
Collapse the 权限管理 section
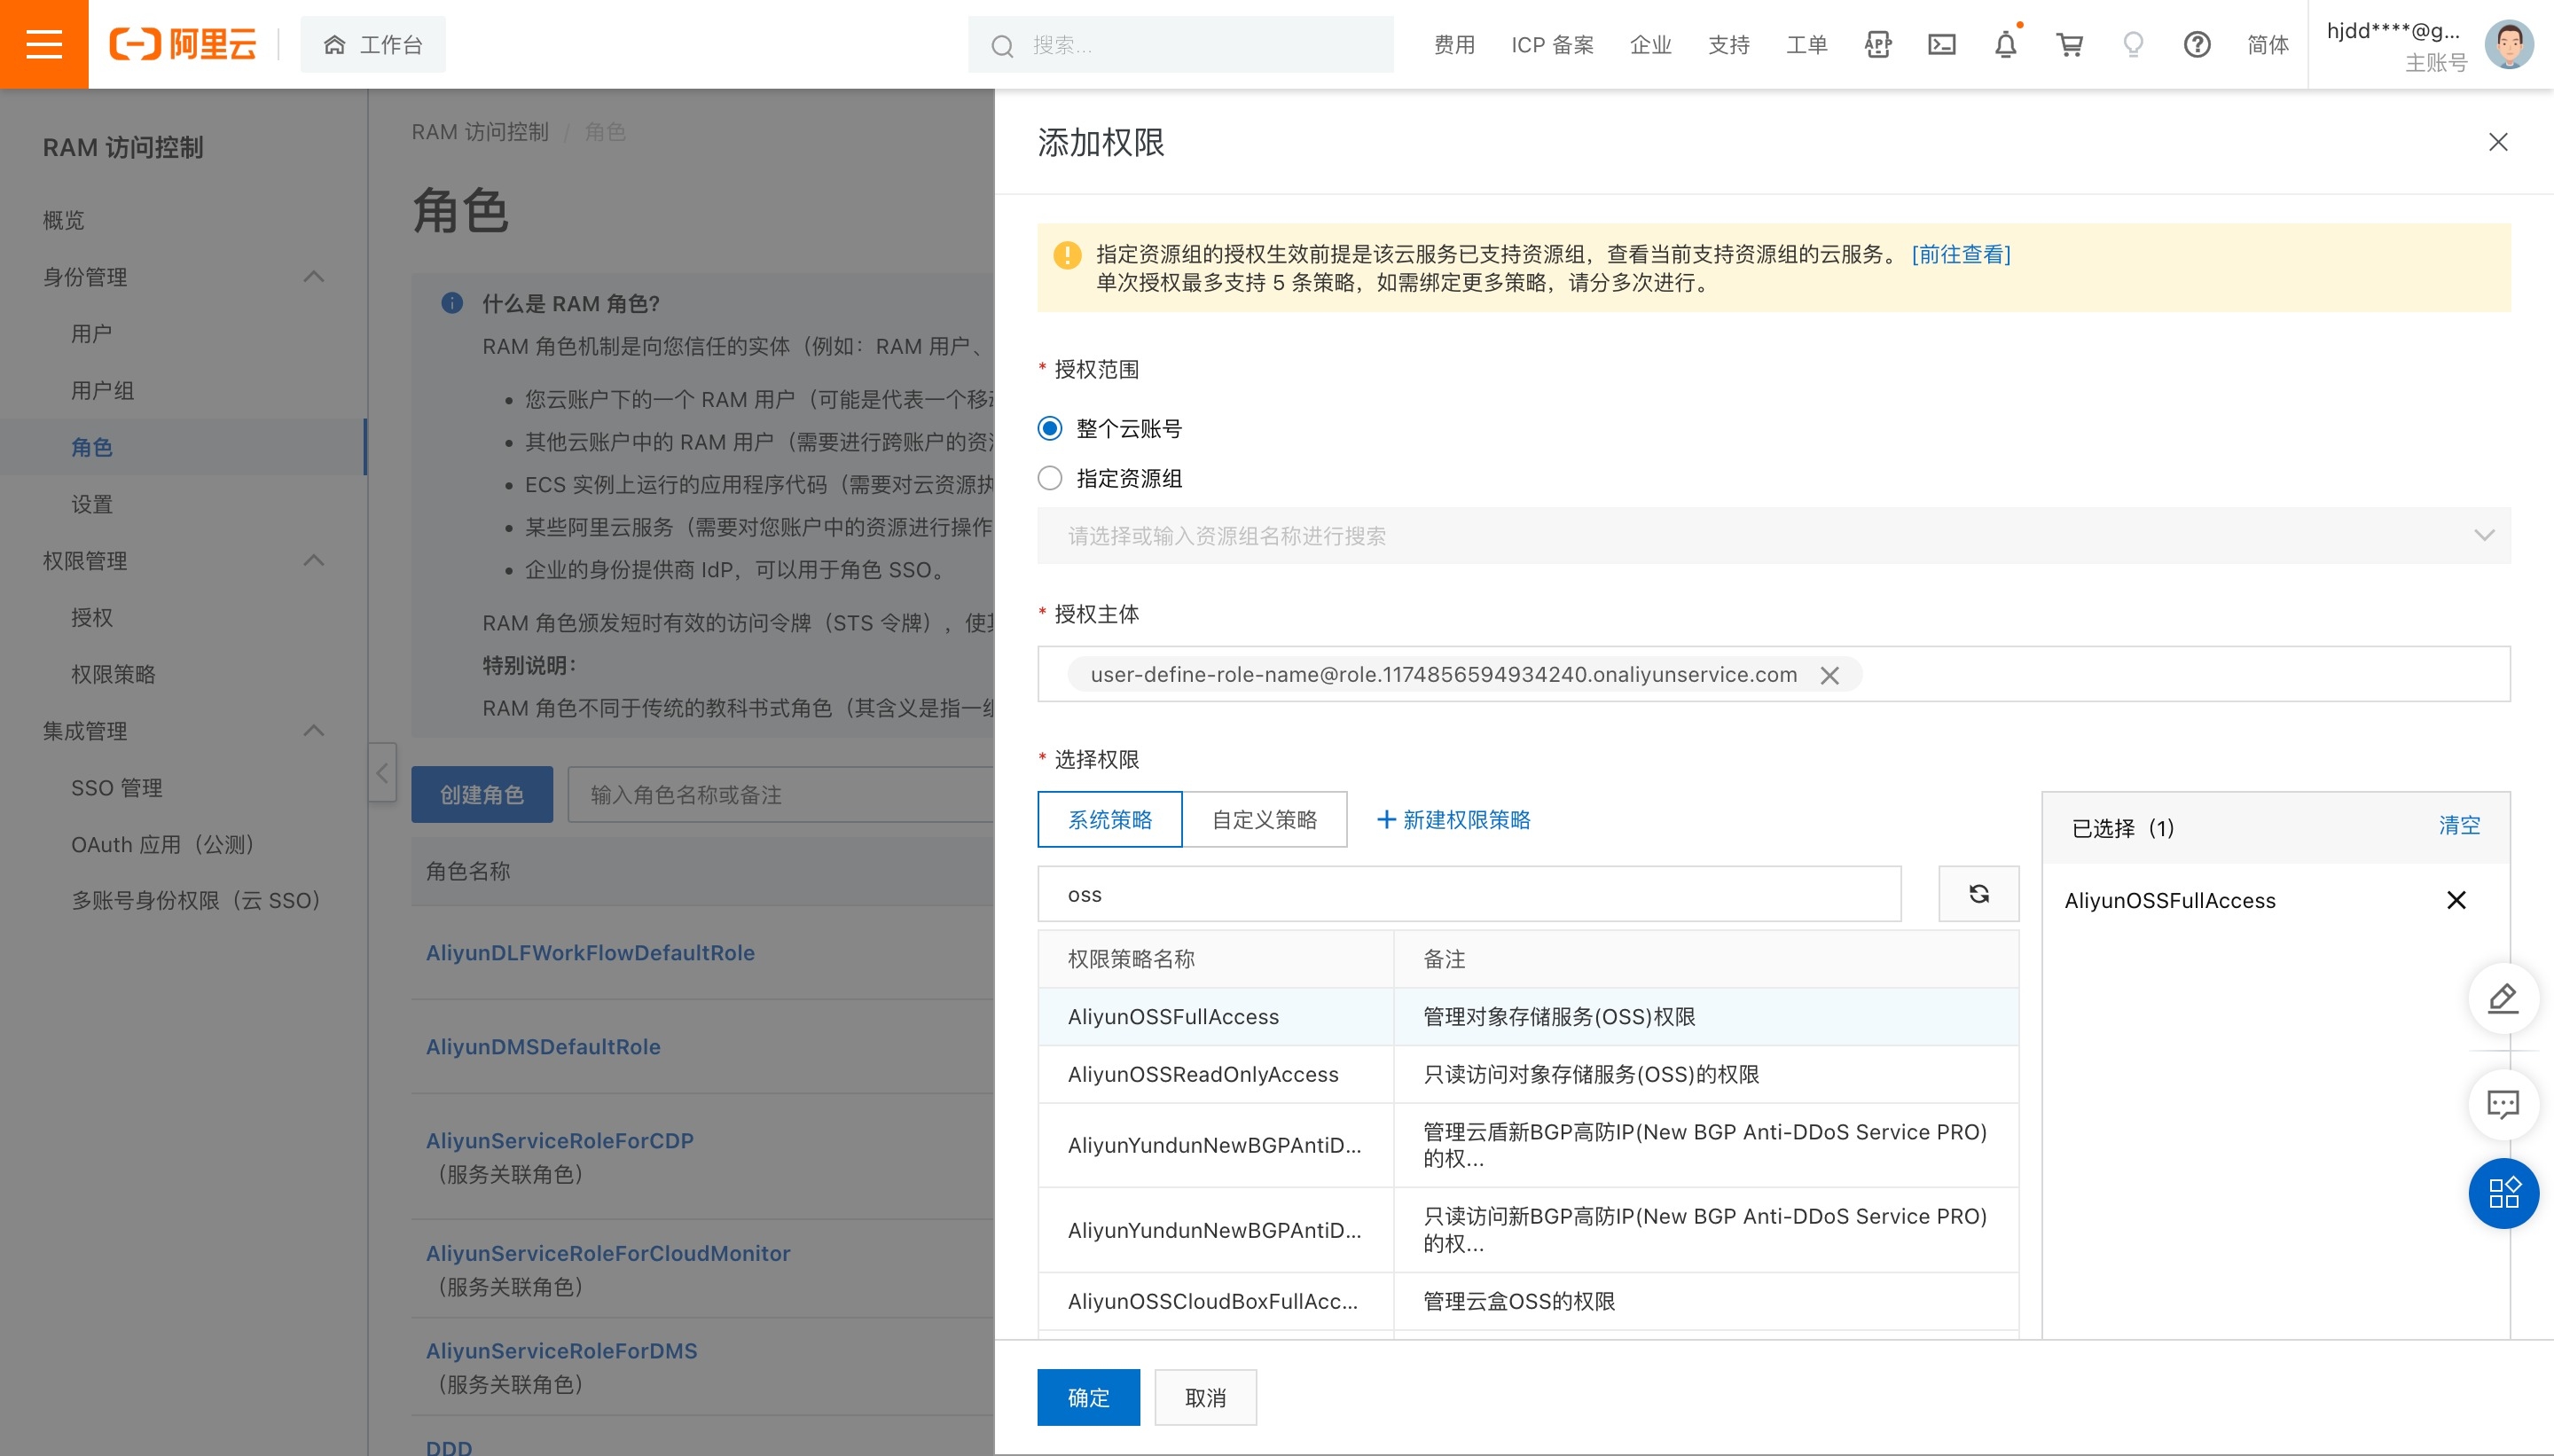[x=313, y=560]
